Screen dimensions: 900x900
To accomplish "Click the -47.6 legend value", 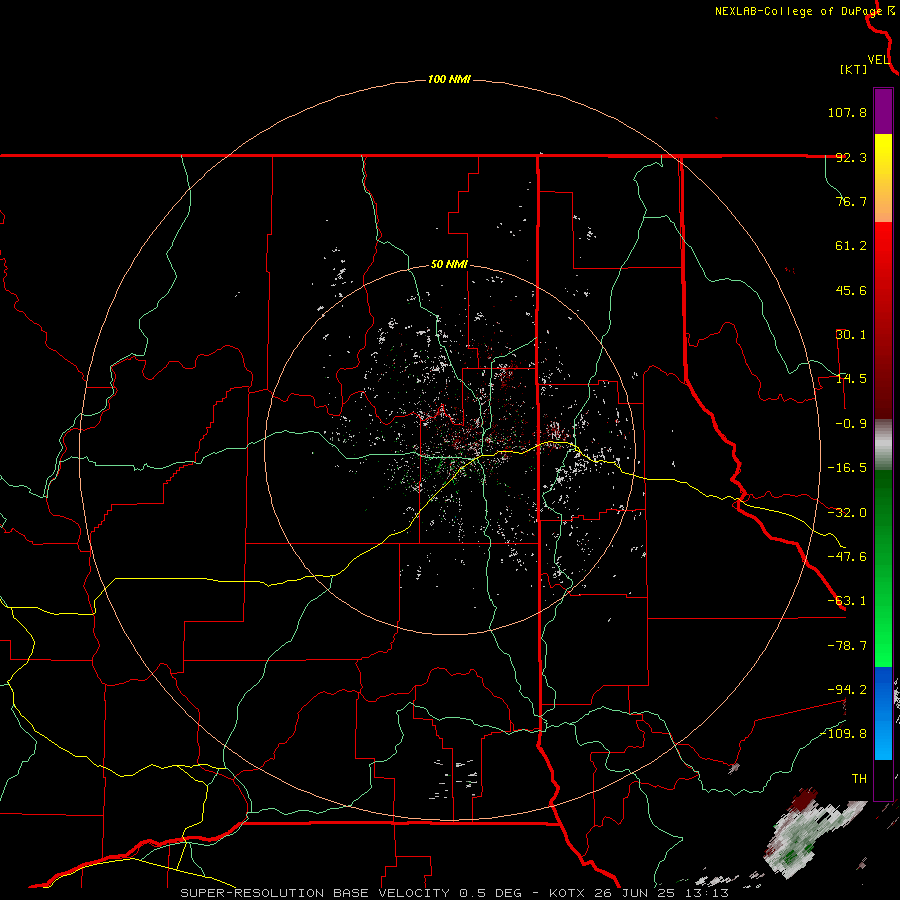I will pos(847,557).
